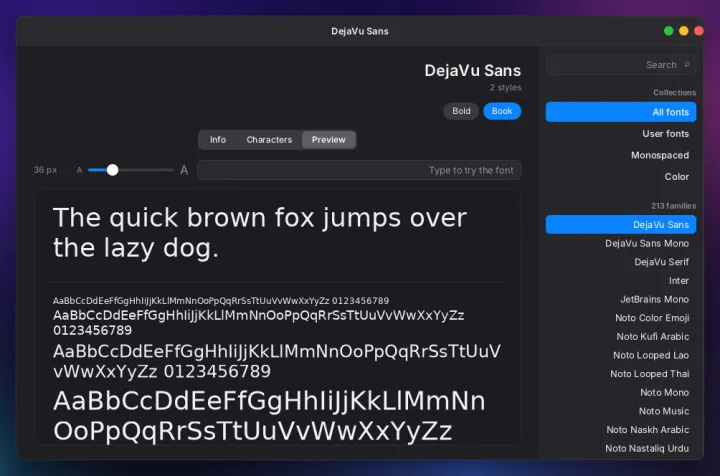Switch to the Characters tab
Screen dimensions: 720x476
(x=269, y=140)
